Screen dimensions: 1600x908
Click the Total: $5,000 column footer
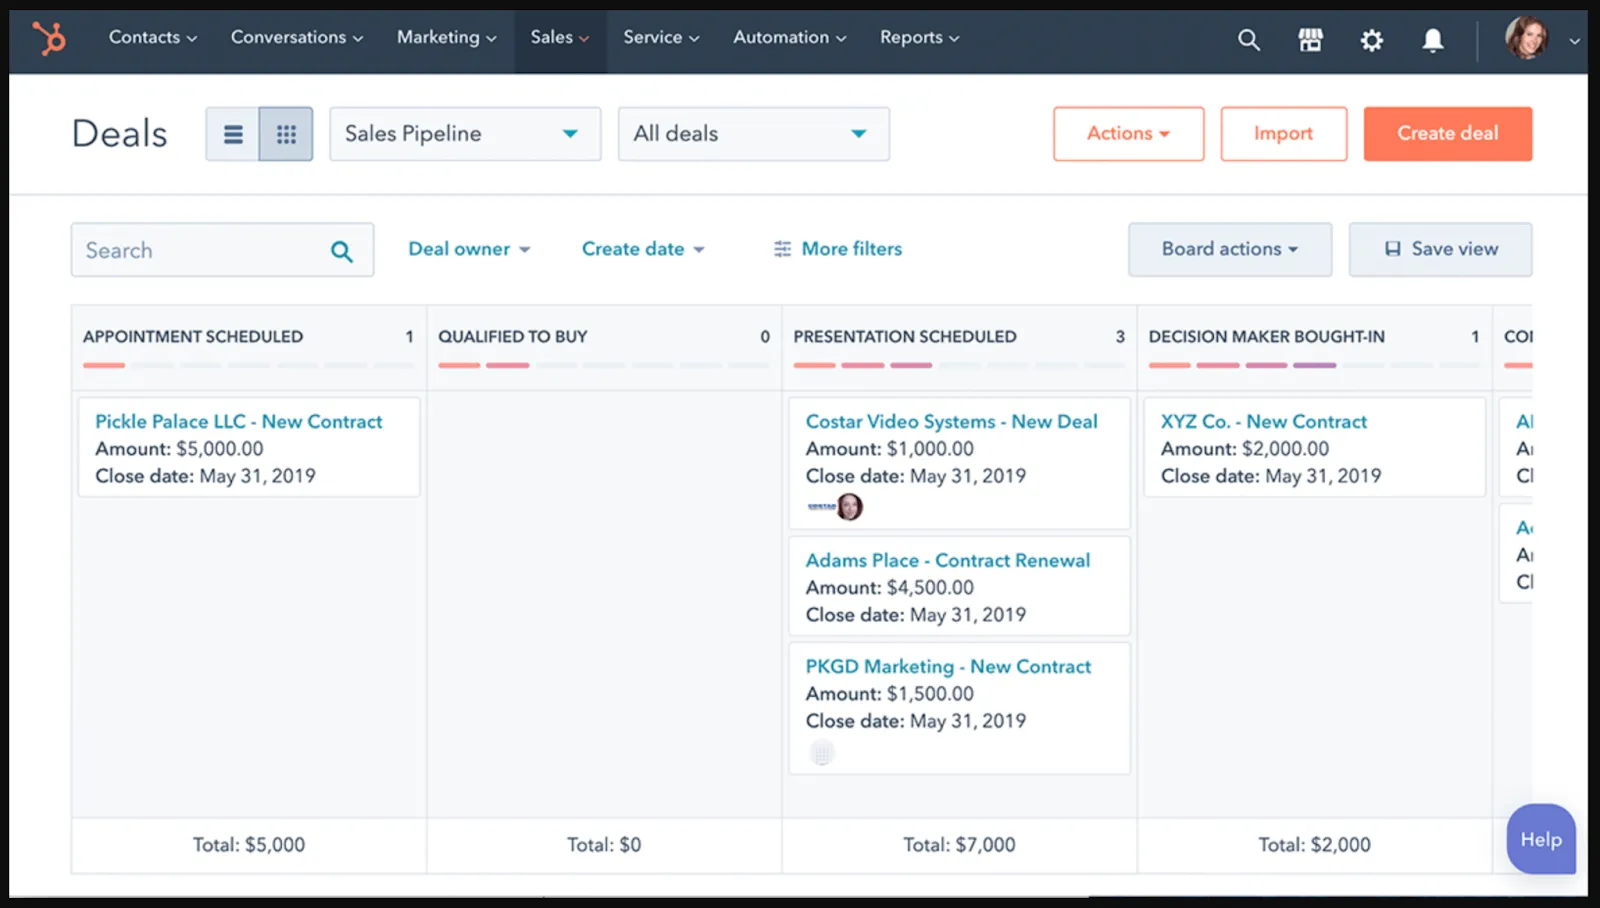point(249,845)
